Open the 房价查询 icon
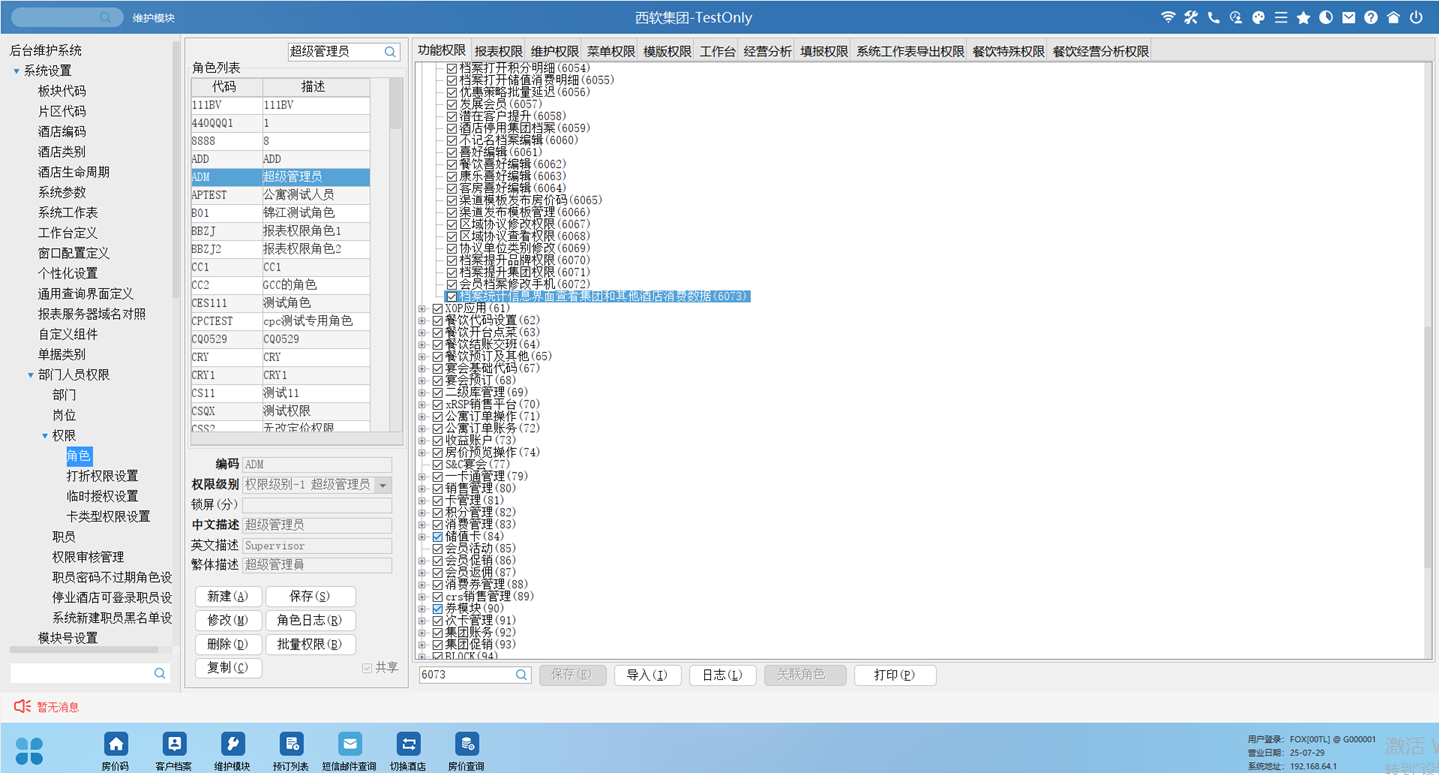1439x775 pixels. click(x=466, y=745)
